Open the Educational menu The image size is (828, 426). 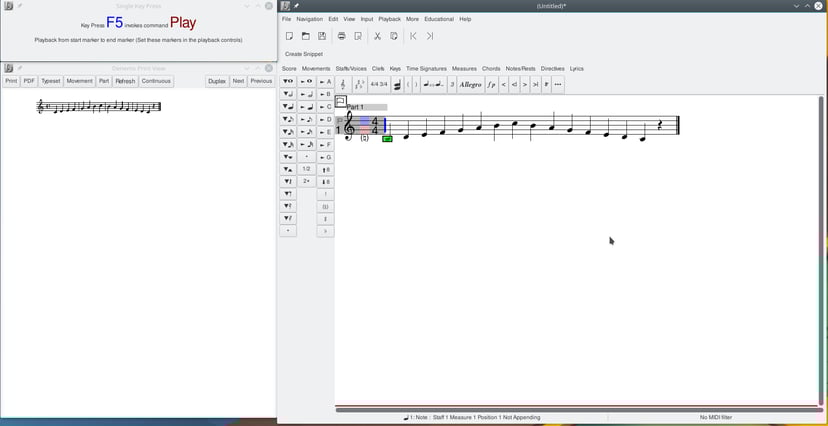[439, 19]
